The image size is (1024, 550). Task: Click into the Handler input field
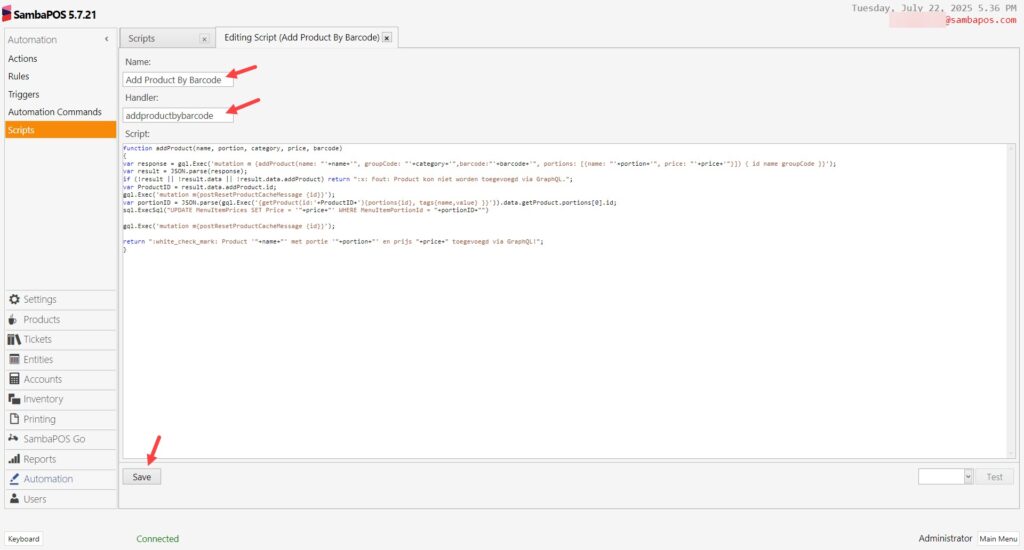click(x=178, y=116)
